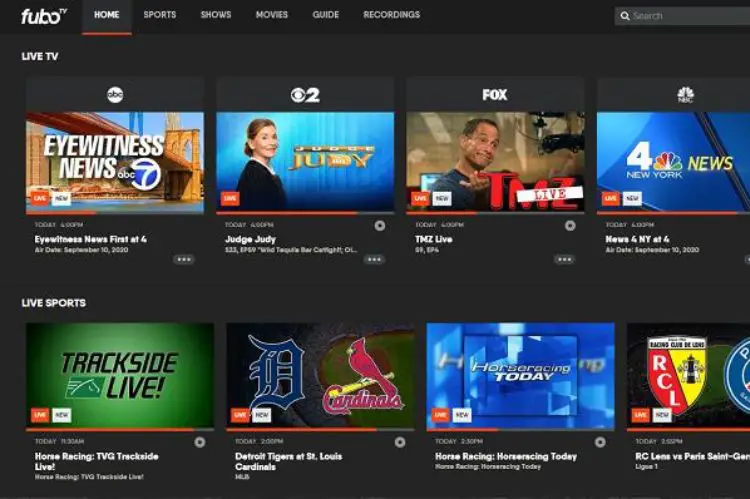750x499 pixels.
Task: Click LIVE badge on TMZ Live
Action: click(x=420, y=198)
